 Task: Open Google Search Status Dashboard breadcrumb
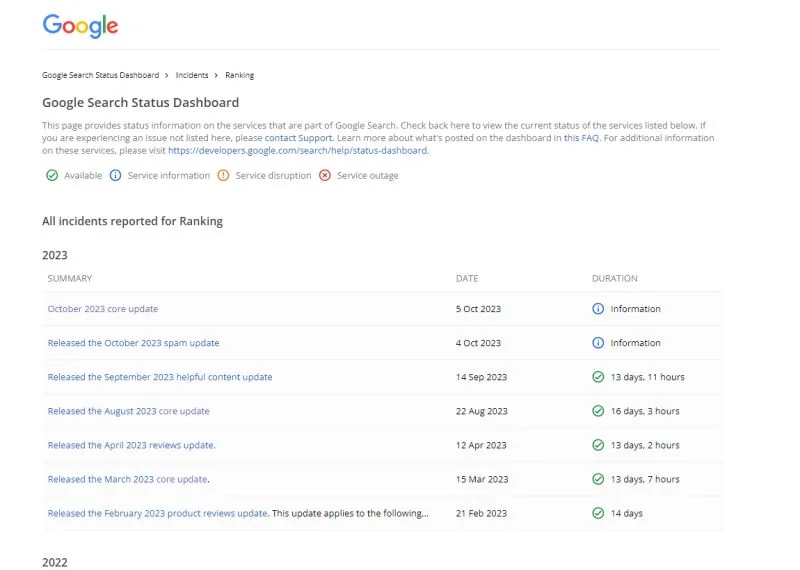coord(101,75)
